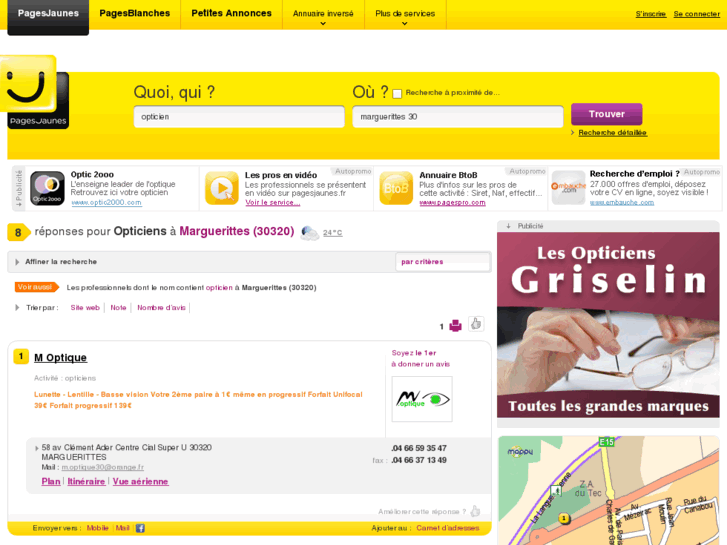Click the embauche.com logo icon
Viewport: 727px width, 545px height.
coord(568,187)
